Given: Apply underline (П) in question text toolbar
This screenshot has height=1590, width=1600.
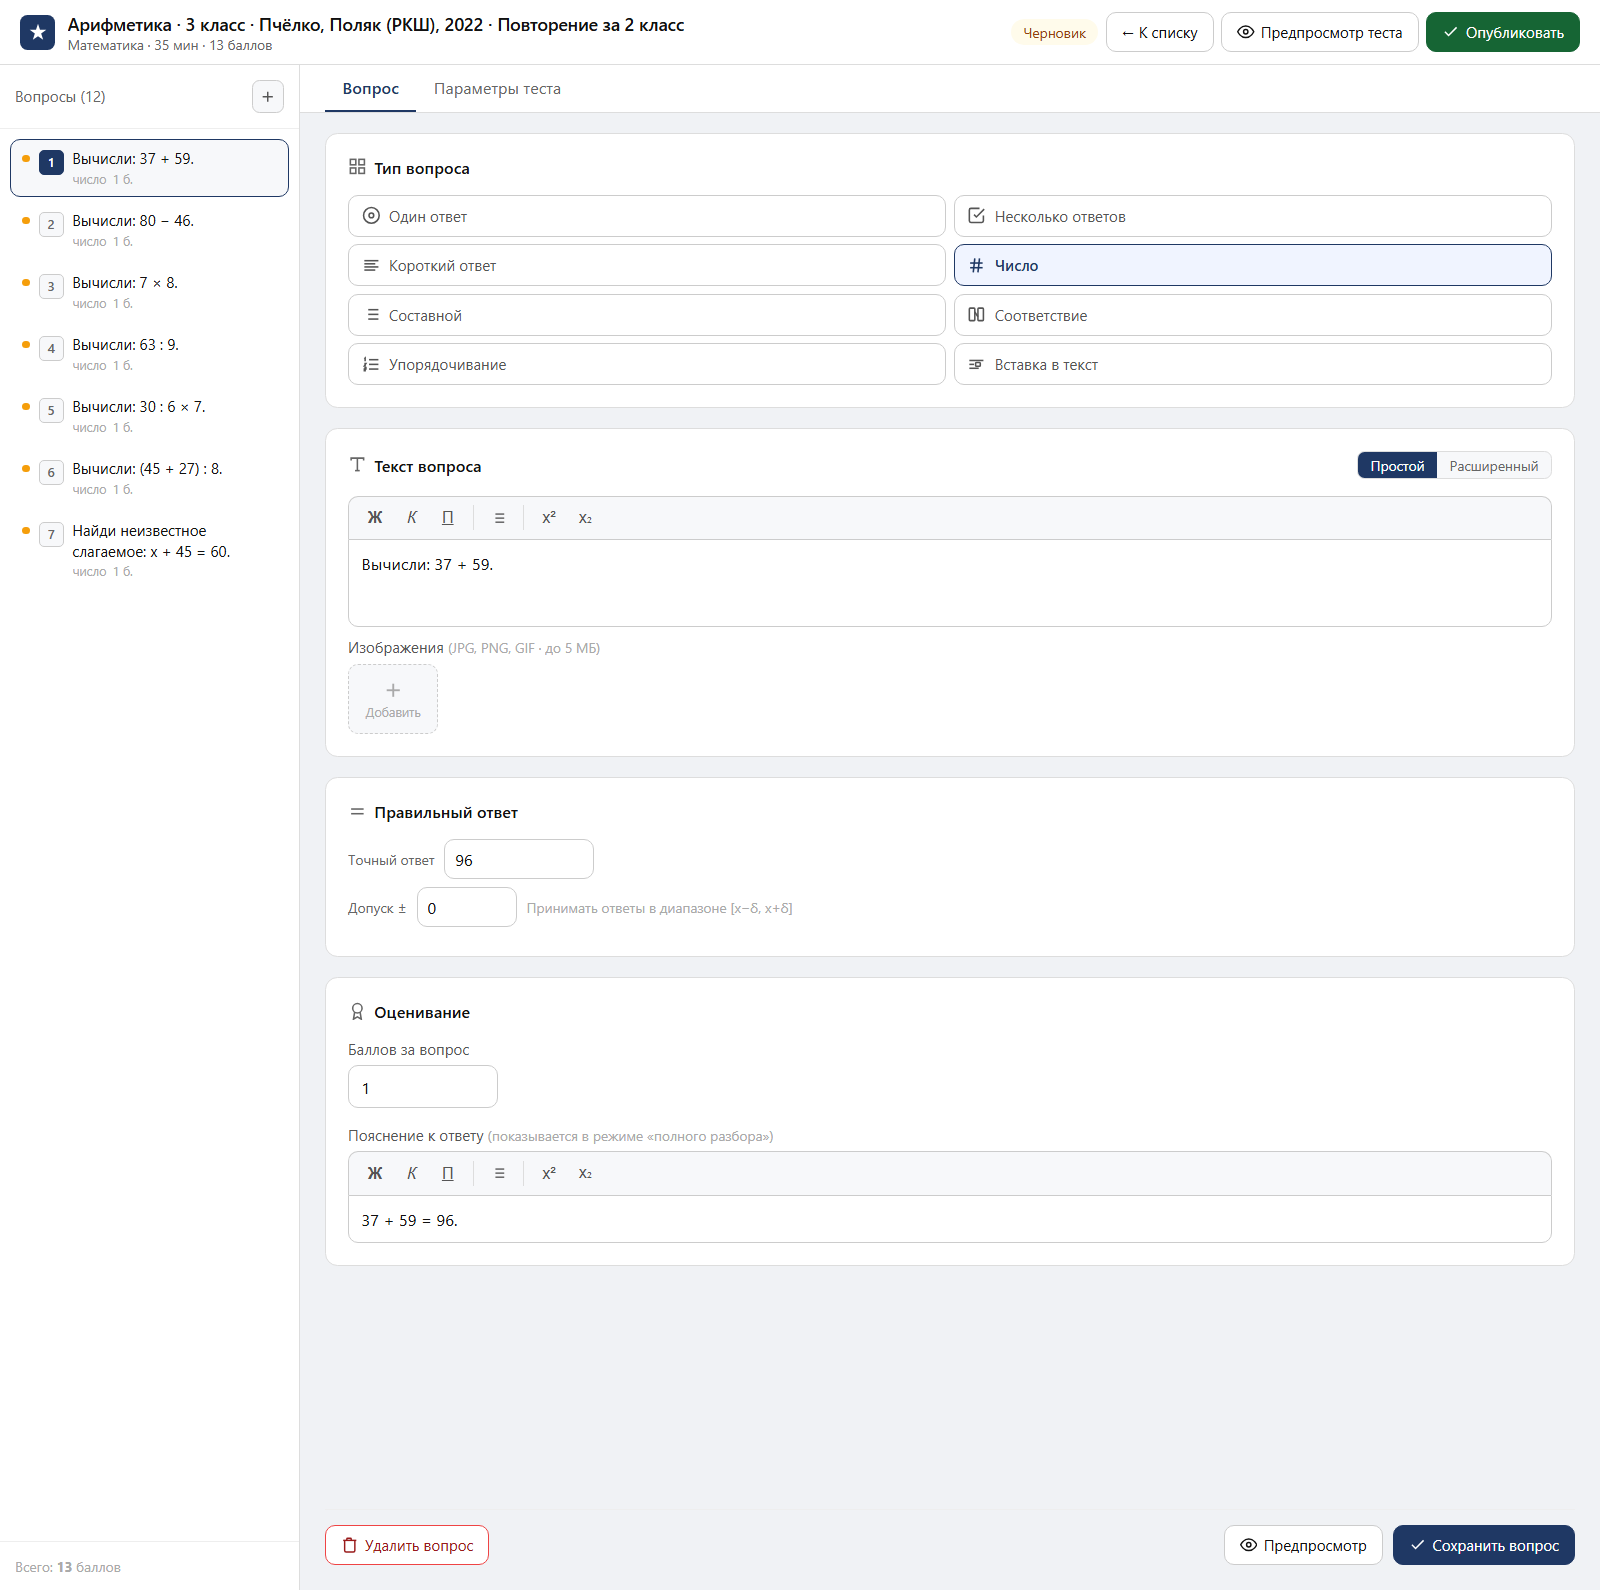Looking at the screenshot, I should pos(448,518).
